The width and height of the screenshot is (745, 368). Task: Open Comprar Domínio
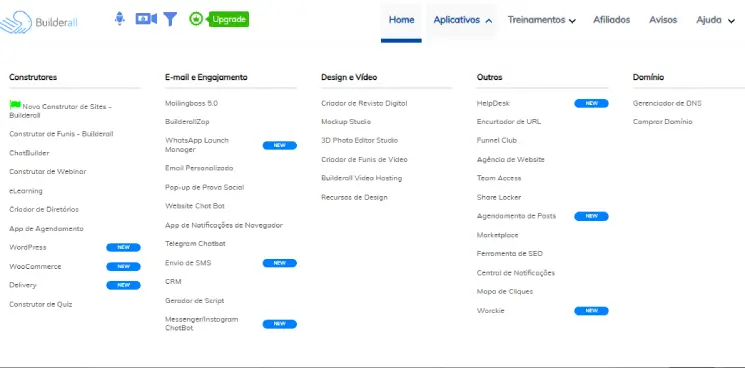coord(662,122)
